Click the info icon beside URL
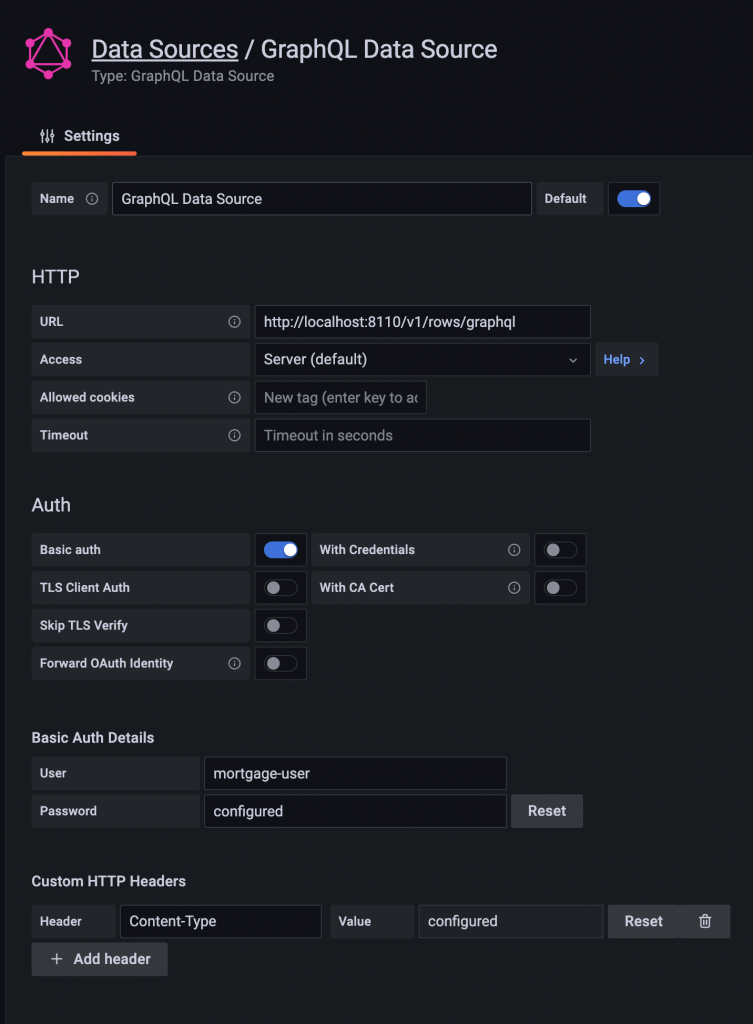This screenshot has height=1024, width=753. (236, 321)
